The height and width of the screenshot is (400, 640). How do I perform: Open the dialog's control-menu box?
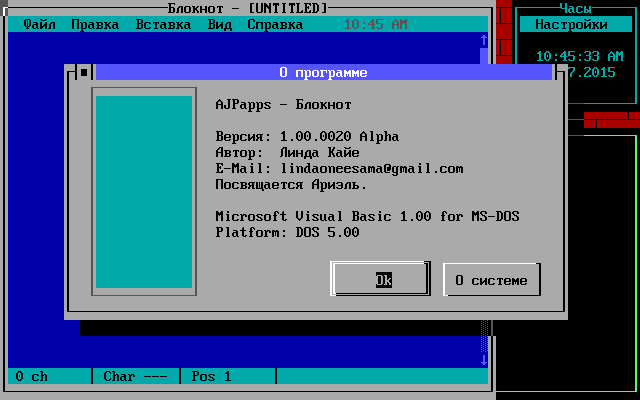[84, 73]
